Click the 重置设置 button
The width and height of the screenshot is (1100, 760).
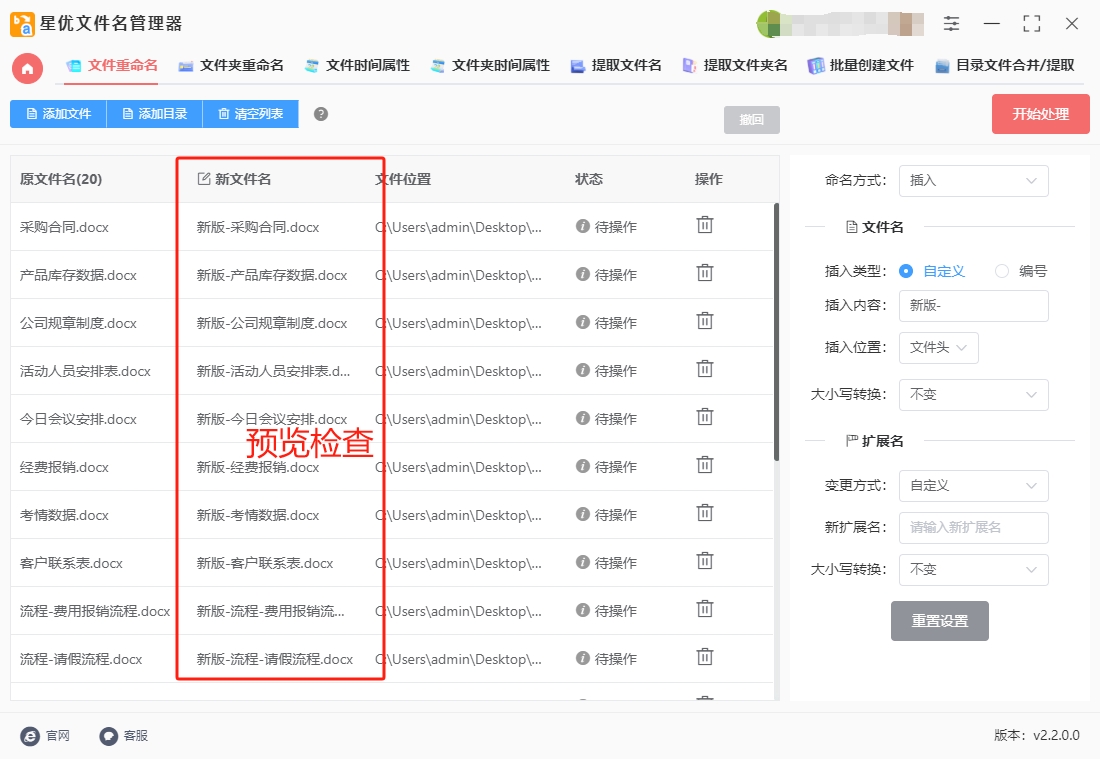click(x=939, y=620)
